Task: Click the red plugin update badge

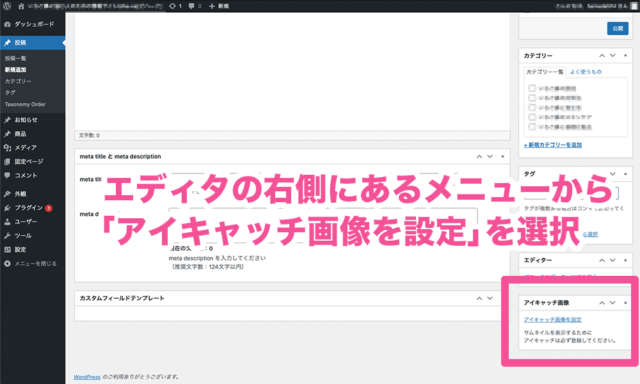Action: tap(49, 208)
